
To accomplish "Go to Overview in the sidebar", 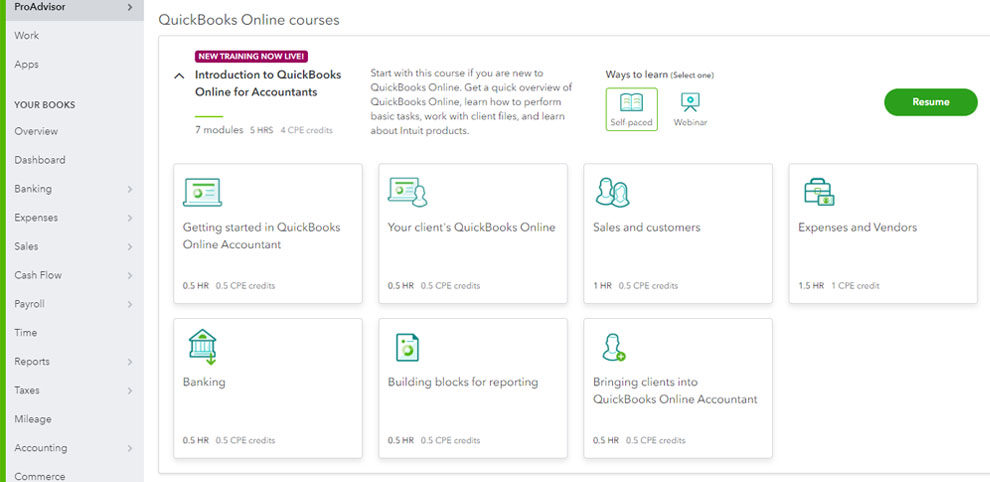I will [36, 131].
